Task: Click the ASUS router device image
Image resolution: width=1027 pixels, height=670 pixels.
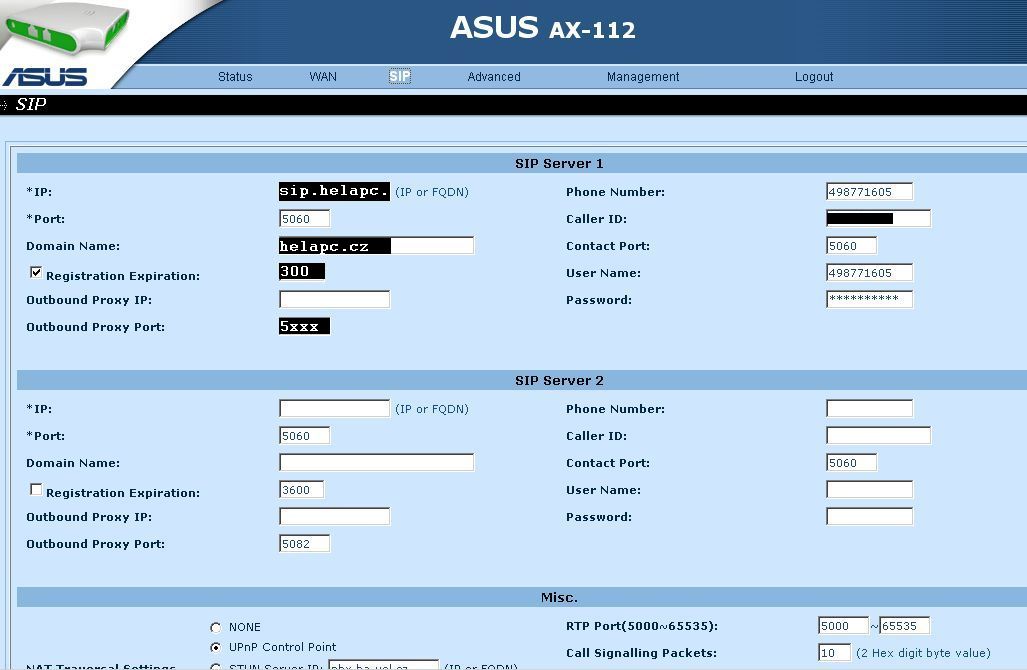Action: [x=65, y=28]
